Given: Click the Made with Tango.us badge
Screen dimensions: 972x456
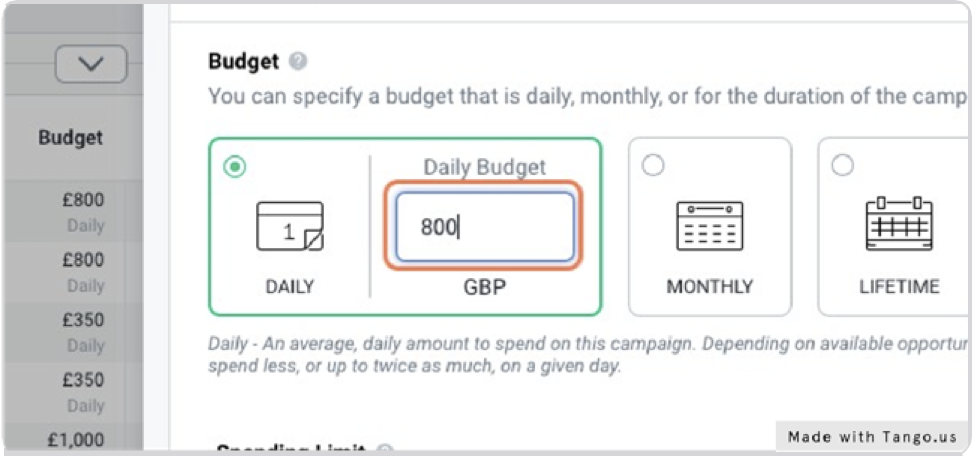Looking at the screenshot, I should [872, 436].
